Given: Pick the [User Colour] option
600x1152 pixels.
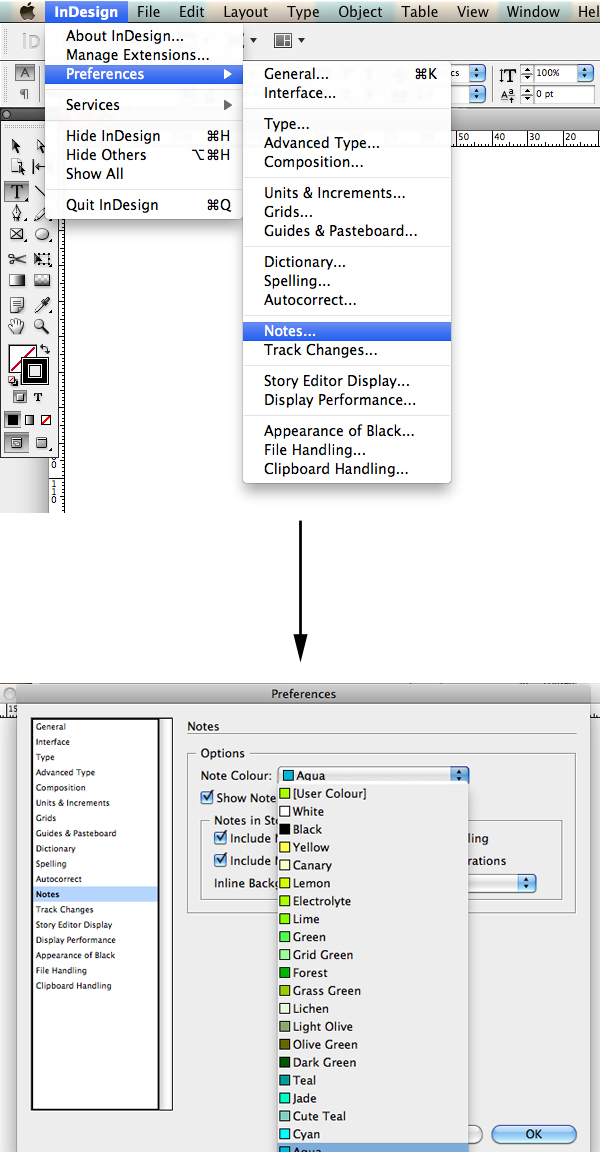Looking at the screenshot, I should tap(372, 793).
